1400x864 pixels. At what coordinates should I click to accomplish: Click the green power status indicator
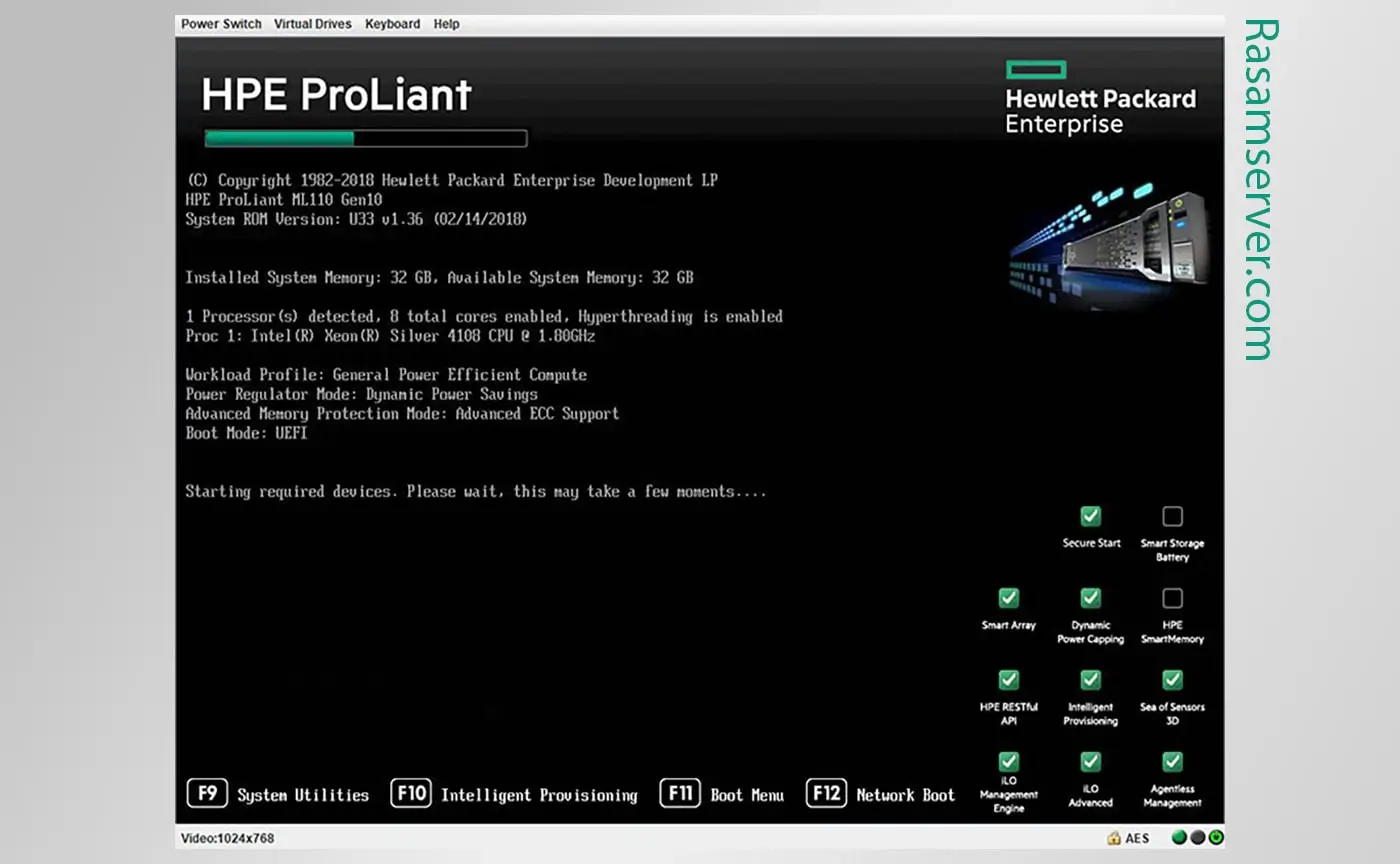1215,838
